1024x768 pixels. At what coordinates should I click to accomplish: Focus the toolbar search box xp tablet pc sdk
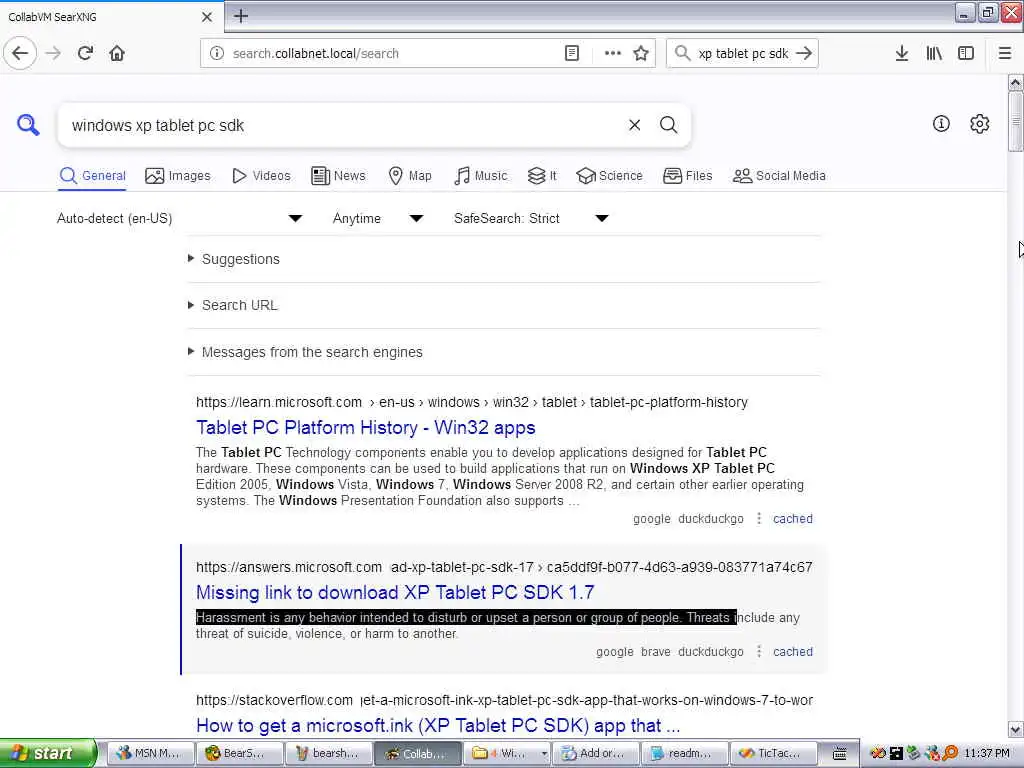pyautogui.click(x=743, y=54)
